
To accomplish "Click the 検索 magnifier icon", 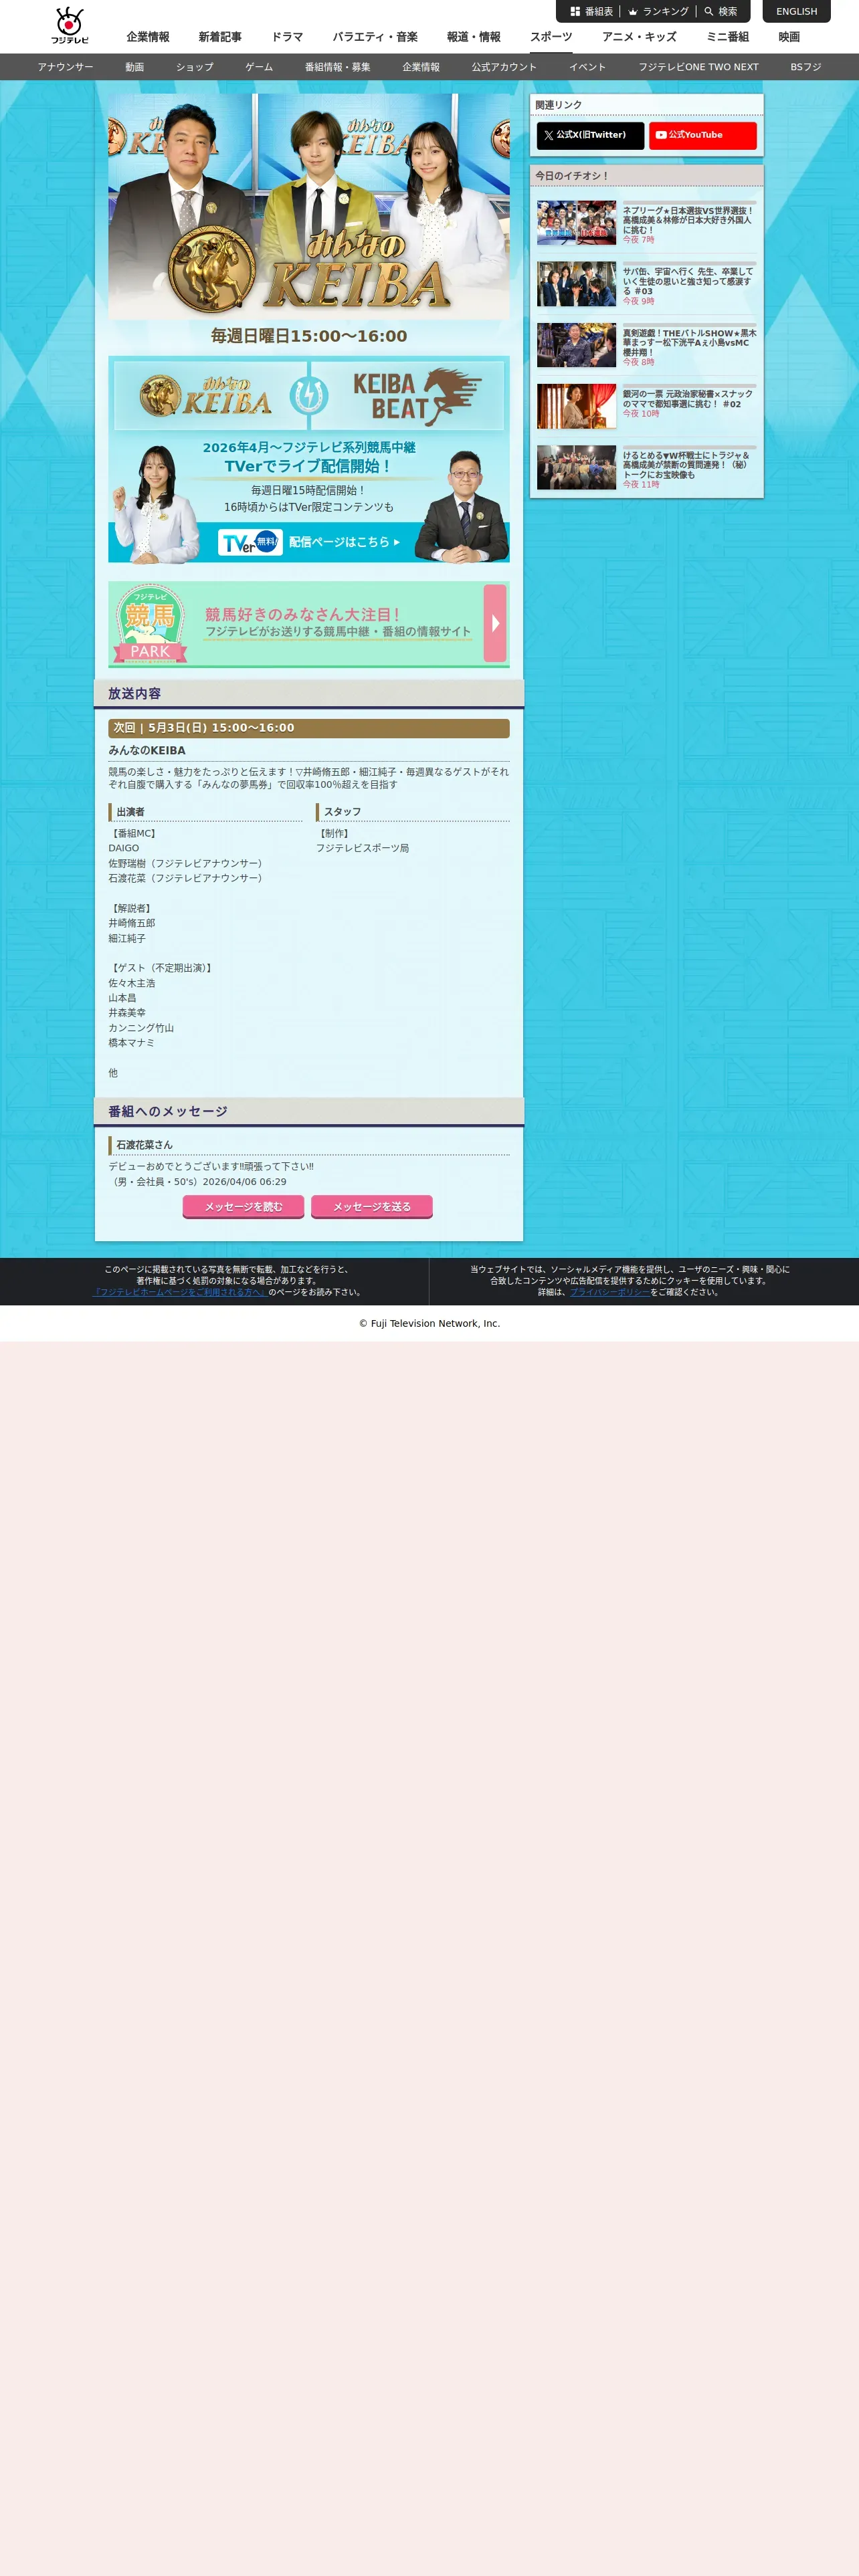I will point(709,12).
